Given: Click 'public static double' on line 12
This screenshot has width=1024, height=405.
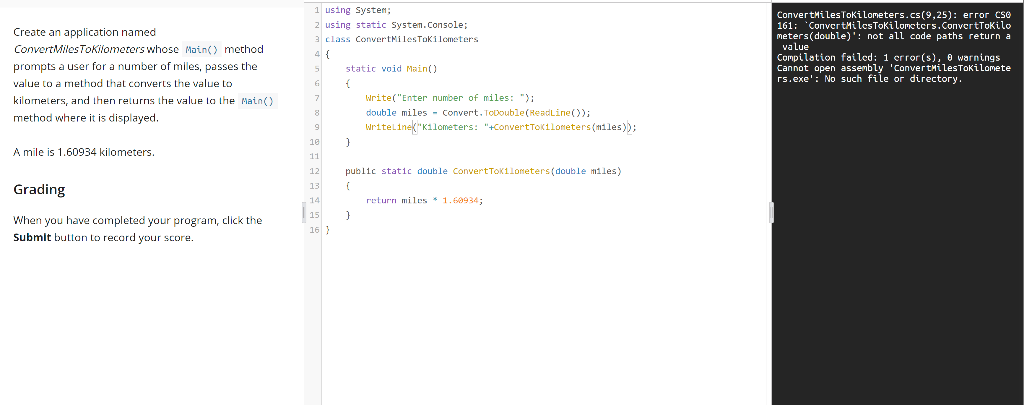Looking at the screenshot, I should [396, 171].
